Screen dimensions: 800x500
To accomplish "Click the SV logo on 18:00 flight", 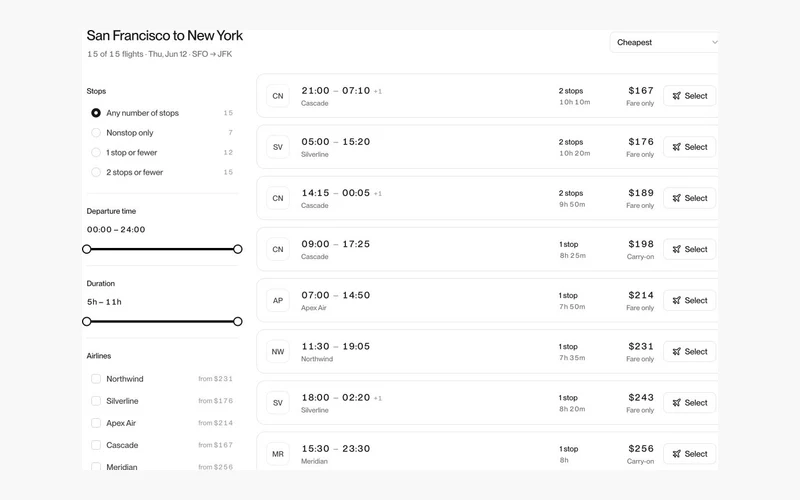I will click(x=278, y=403).
